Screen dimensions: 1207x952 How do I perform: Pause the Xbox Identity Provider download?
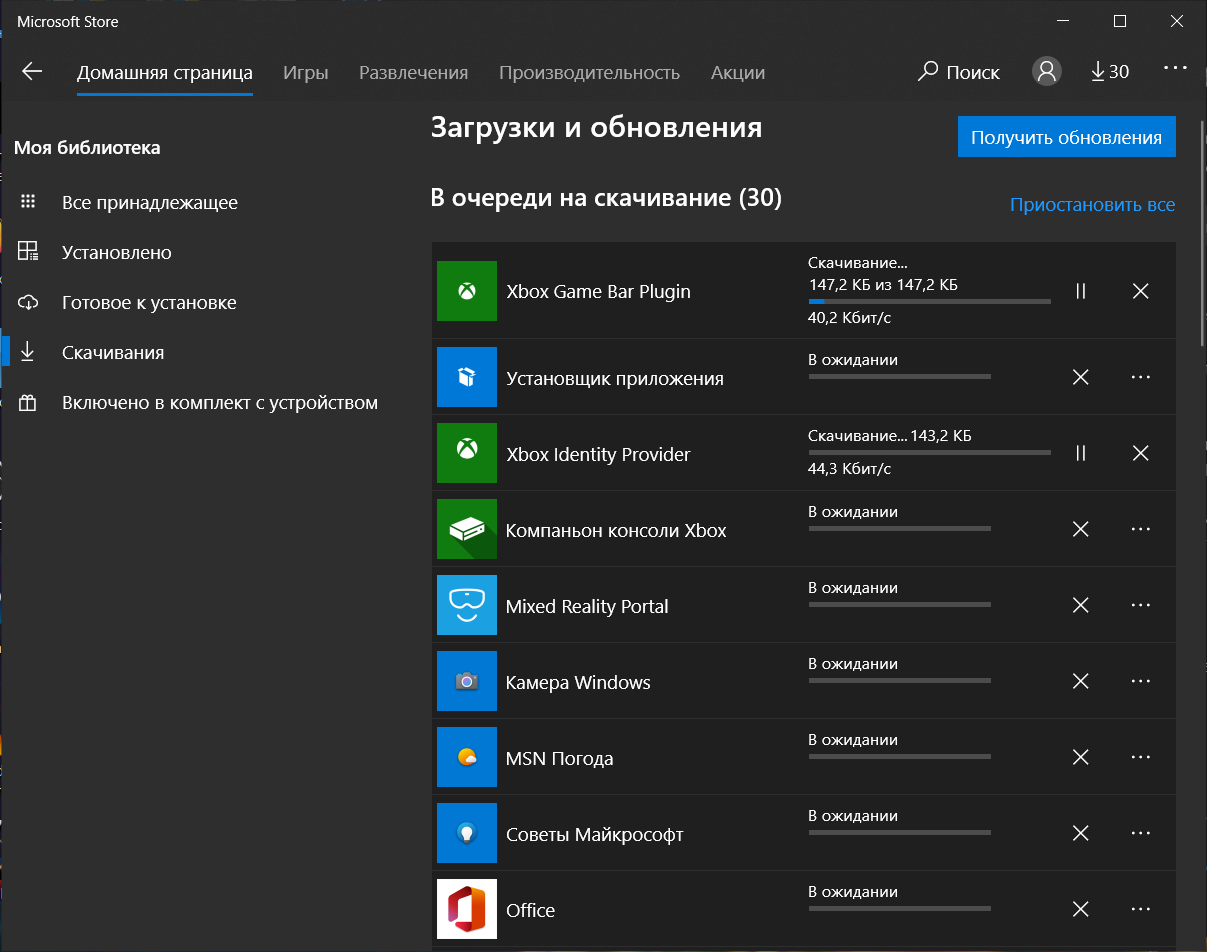1080,453
